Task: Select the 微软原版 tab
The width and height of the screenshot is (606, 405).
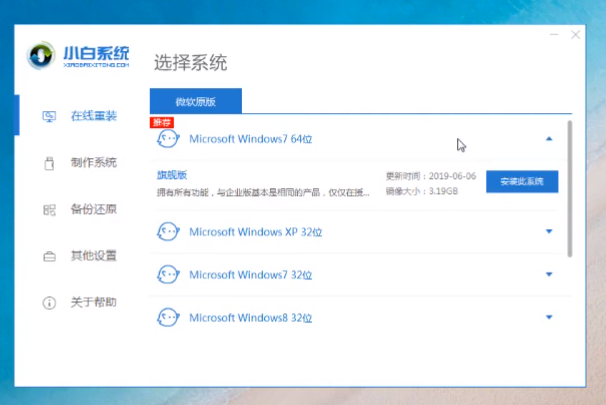Action: 196,102
